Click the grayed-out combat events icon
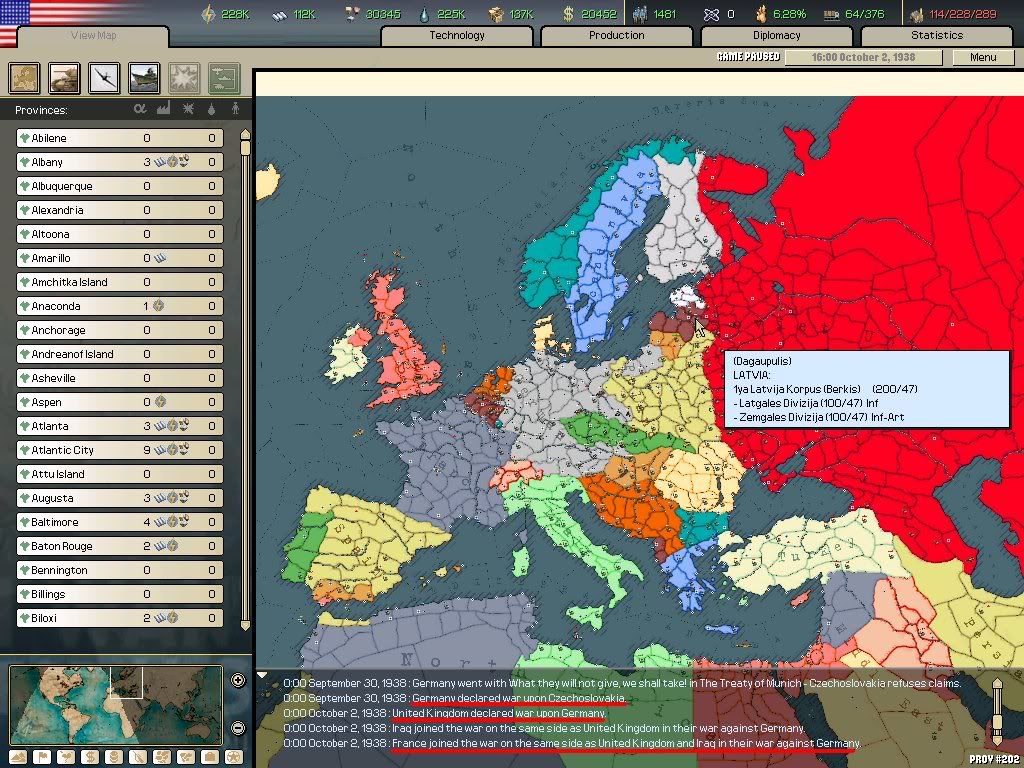 184,78
